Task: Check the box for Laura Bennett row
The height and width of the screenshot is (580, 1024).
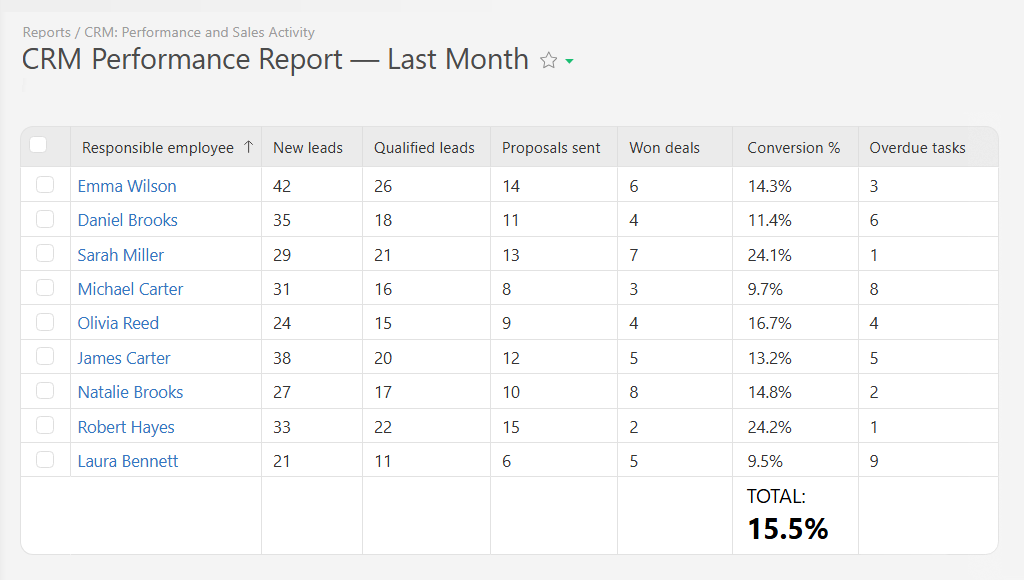Action: pos(45,460)
